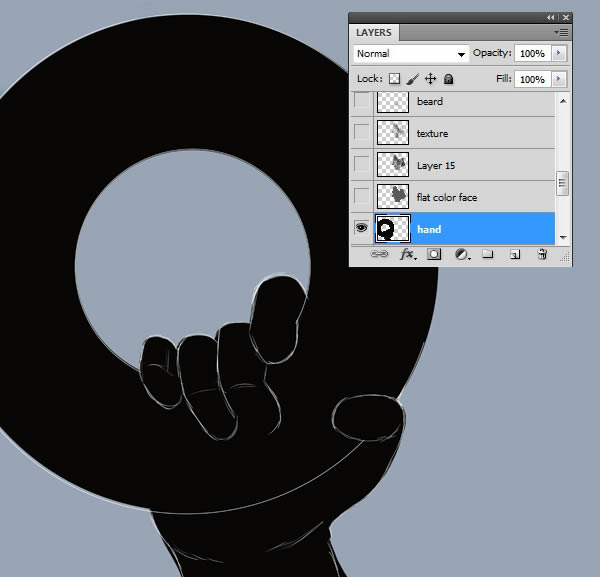The height and width of the screenshot is (577, 600).
Task: Show the texture layer
Action: 362,132
